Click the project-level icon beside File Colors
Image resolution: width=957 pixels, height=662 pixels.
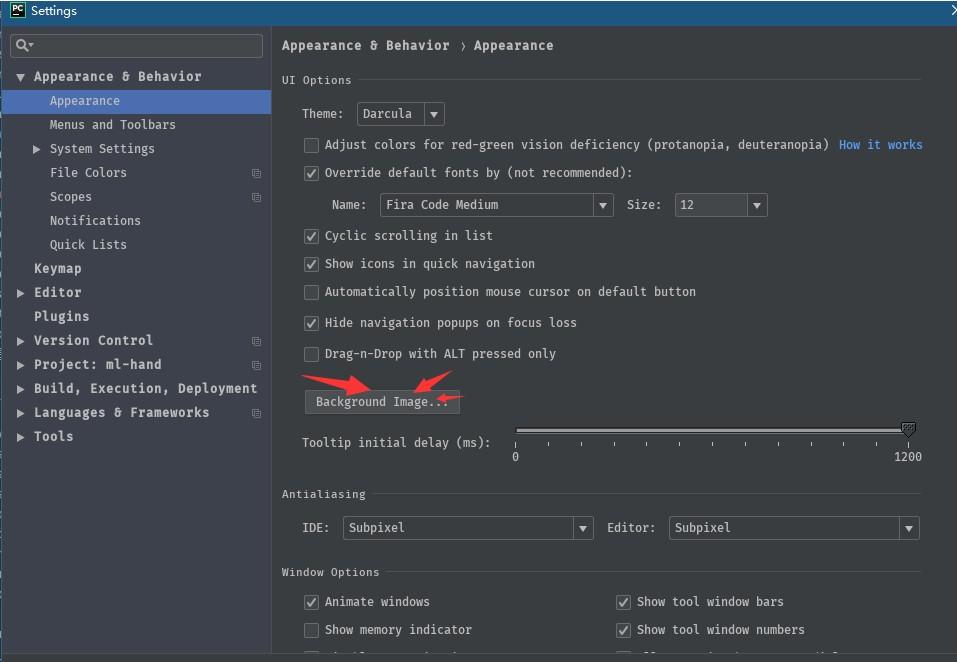point(256,173)
